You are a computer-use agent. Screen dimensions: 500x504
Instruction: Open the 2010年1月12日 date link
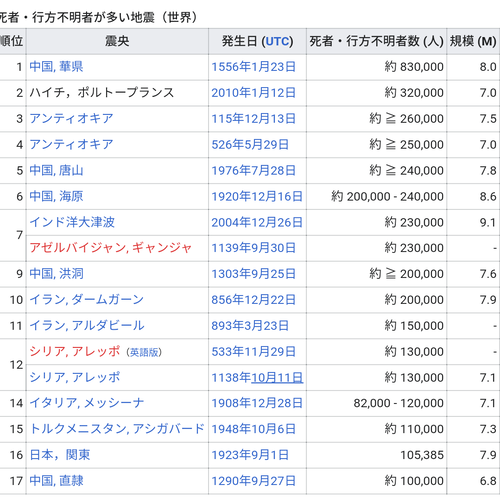click(253, 93)
